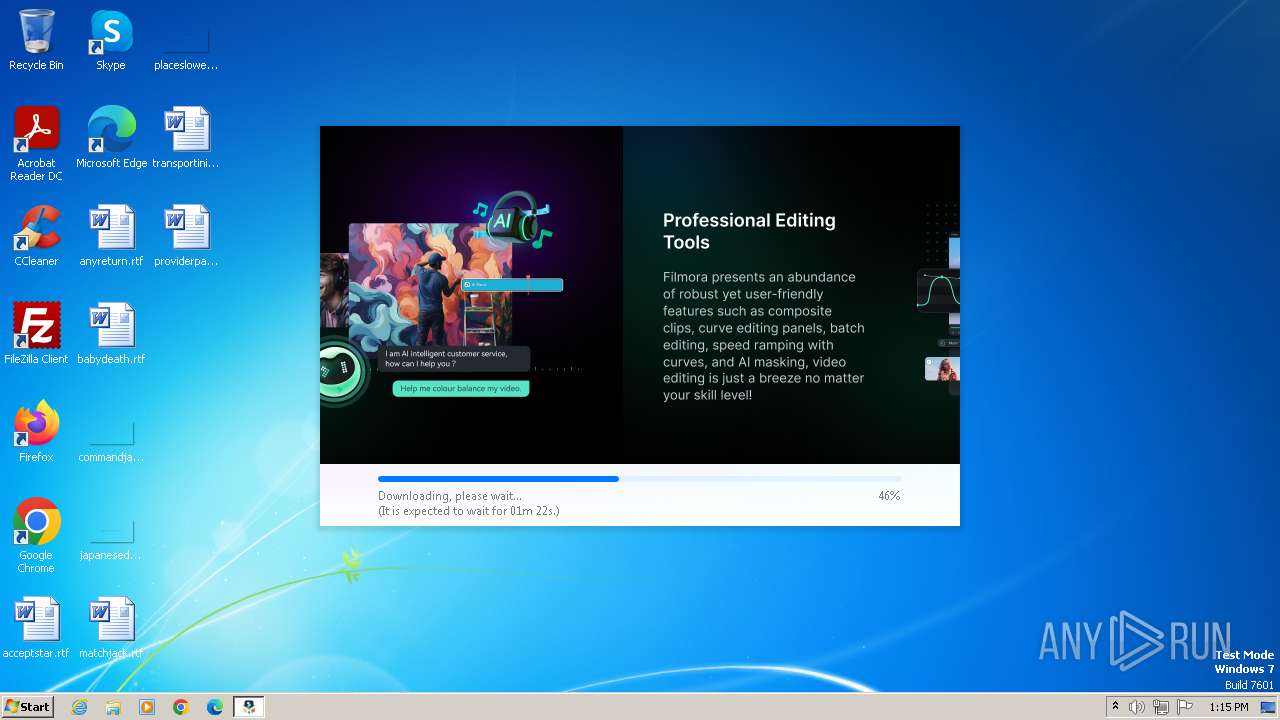Open the CCleaner desktop shortcut

36,236
